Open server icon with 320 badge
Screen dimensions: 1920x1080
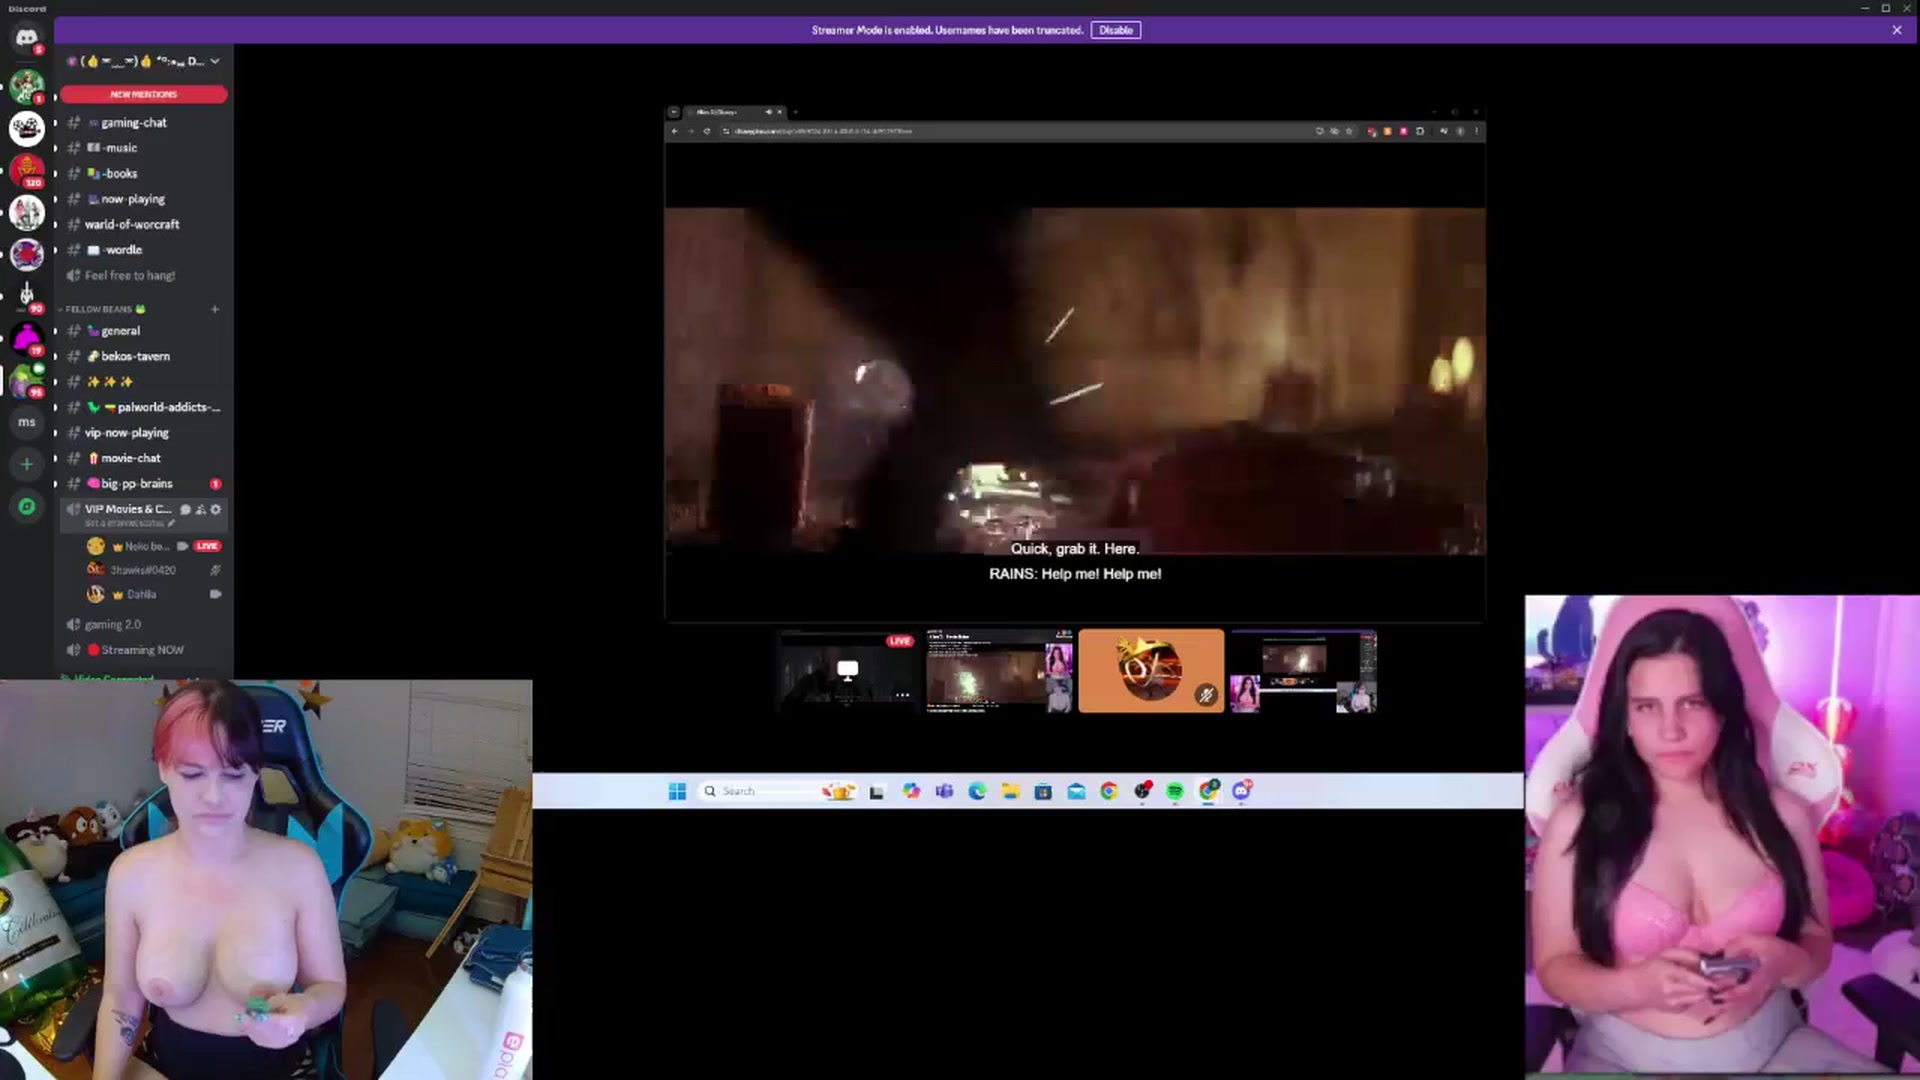click(27, 170)
